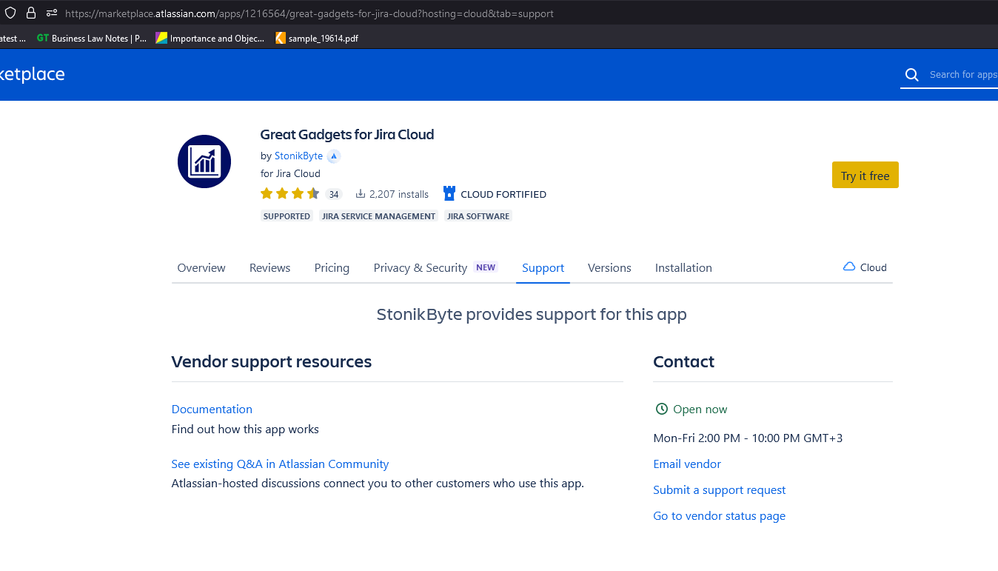
Task: Click the magnifier search icon
Action: pos(911,74)
